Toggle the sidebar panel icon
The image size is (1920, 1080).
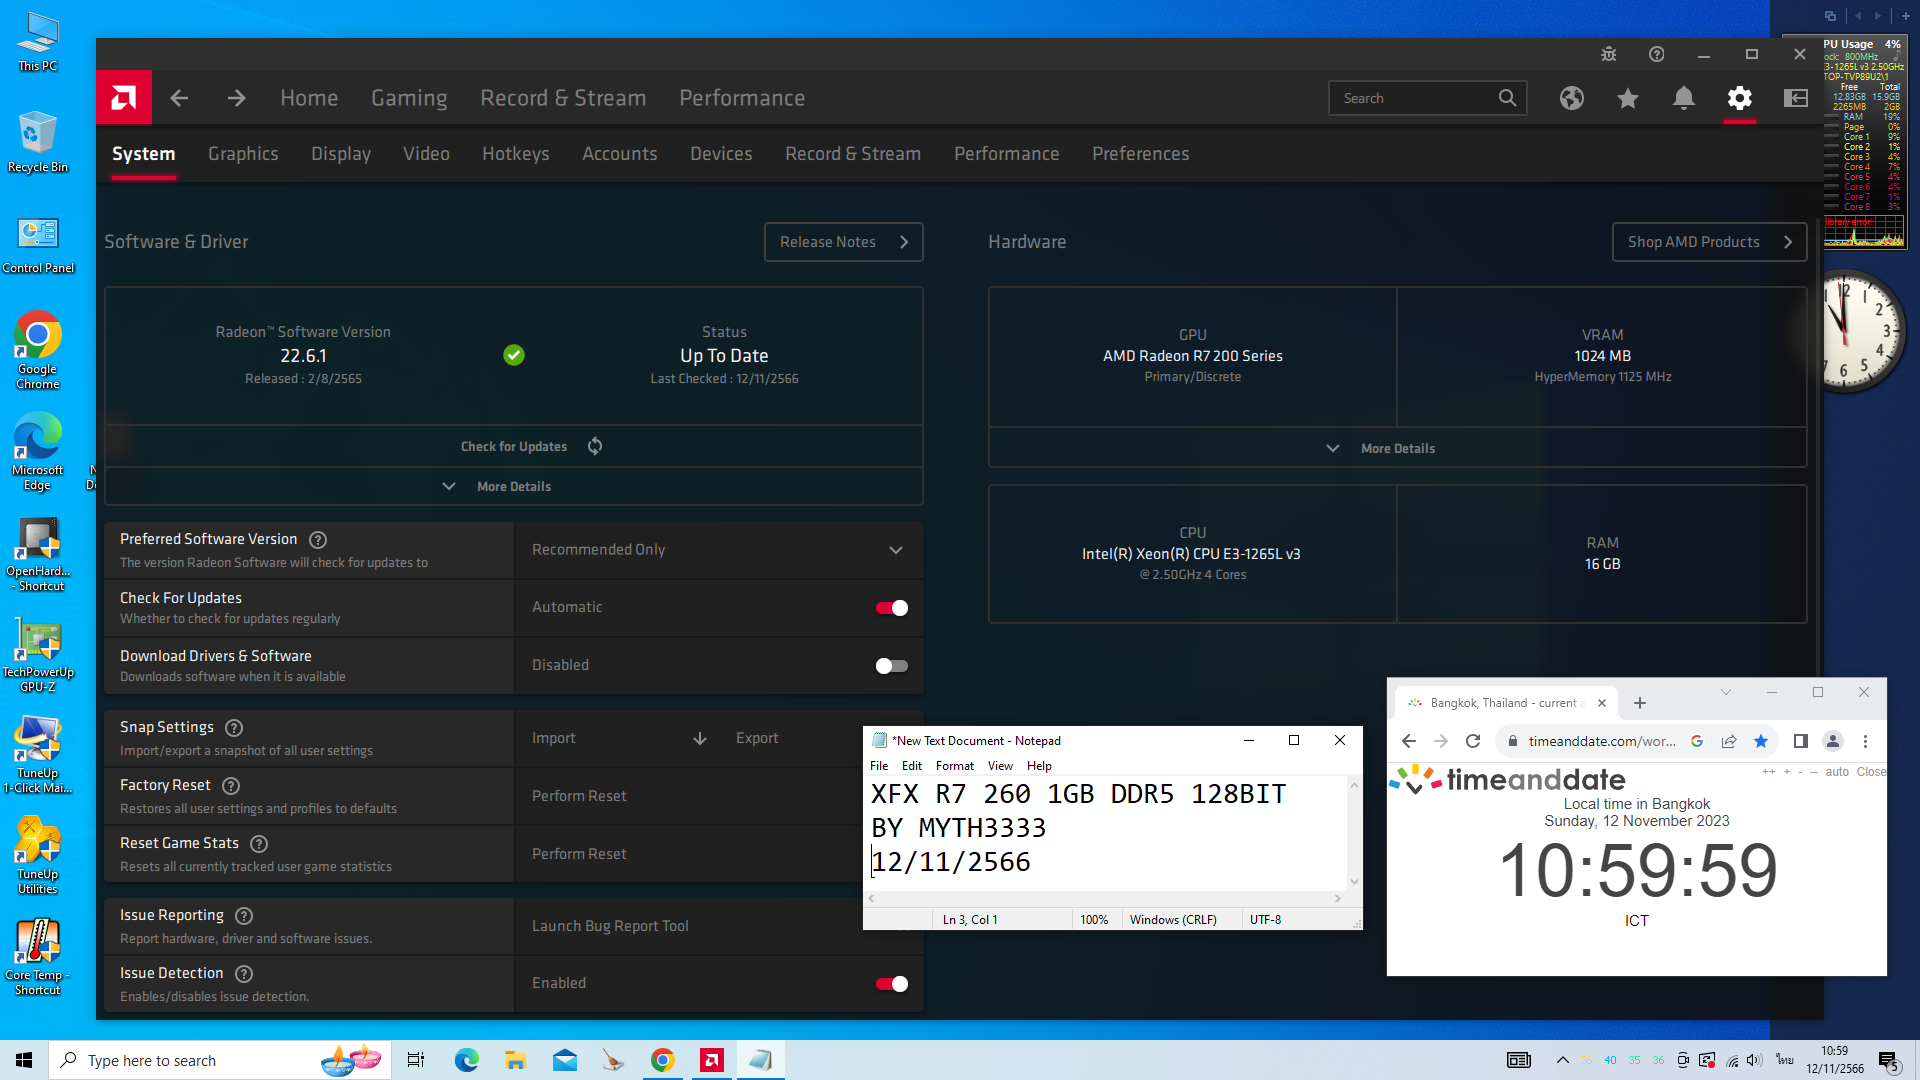(x=1796, y=98)
